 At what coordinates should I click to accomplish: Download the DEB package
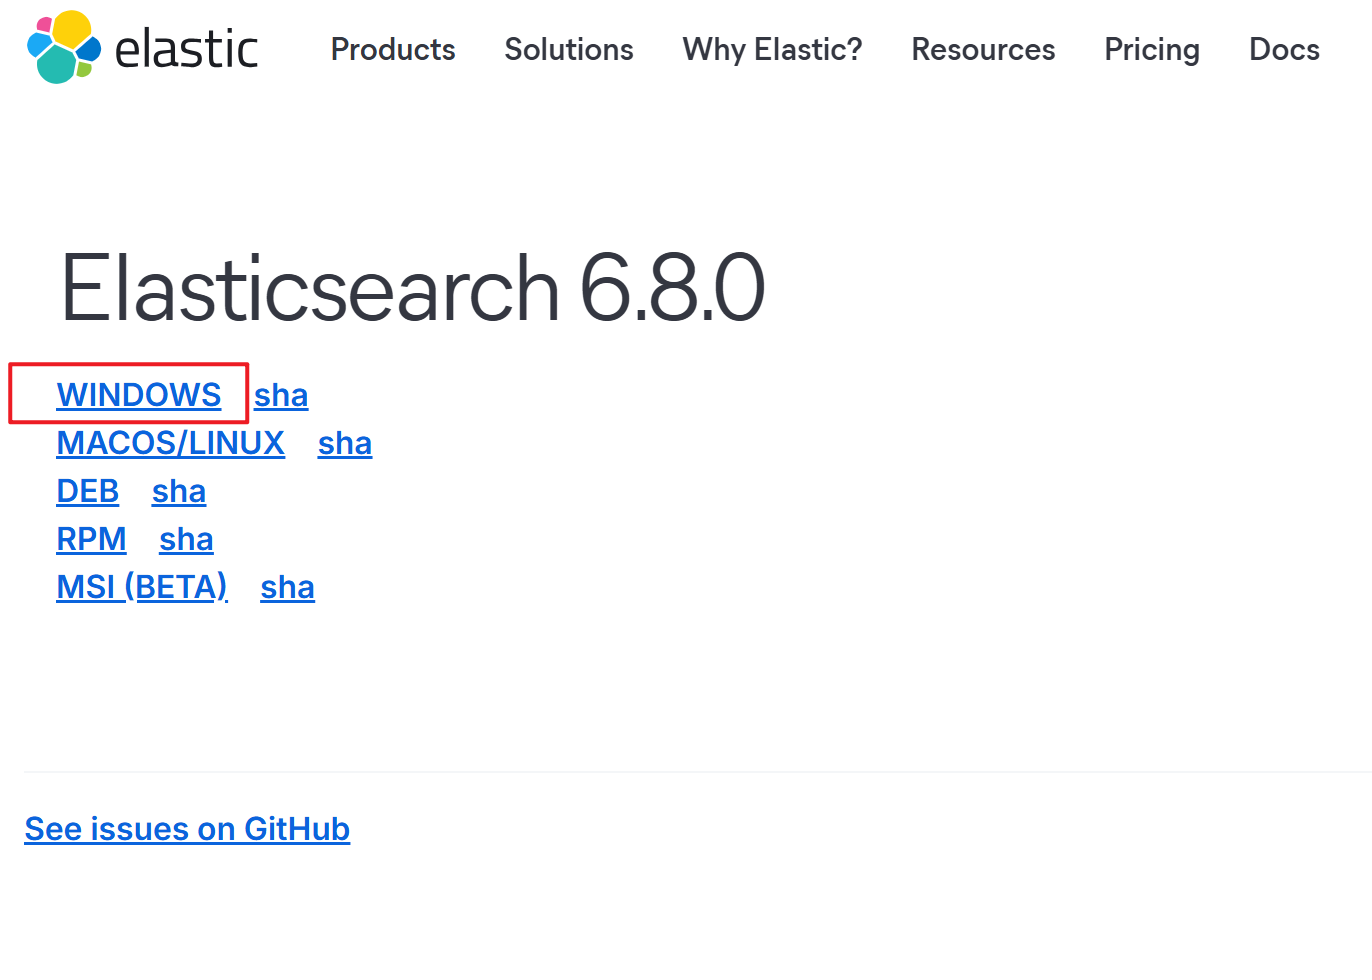88,491
